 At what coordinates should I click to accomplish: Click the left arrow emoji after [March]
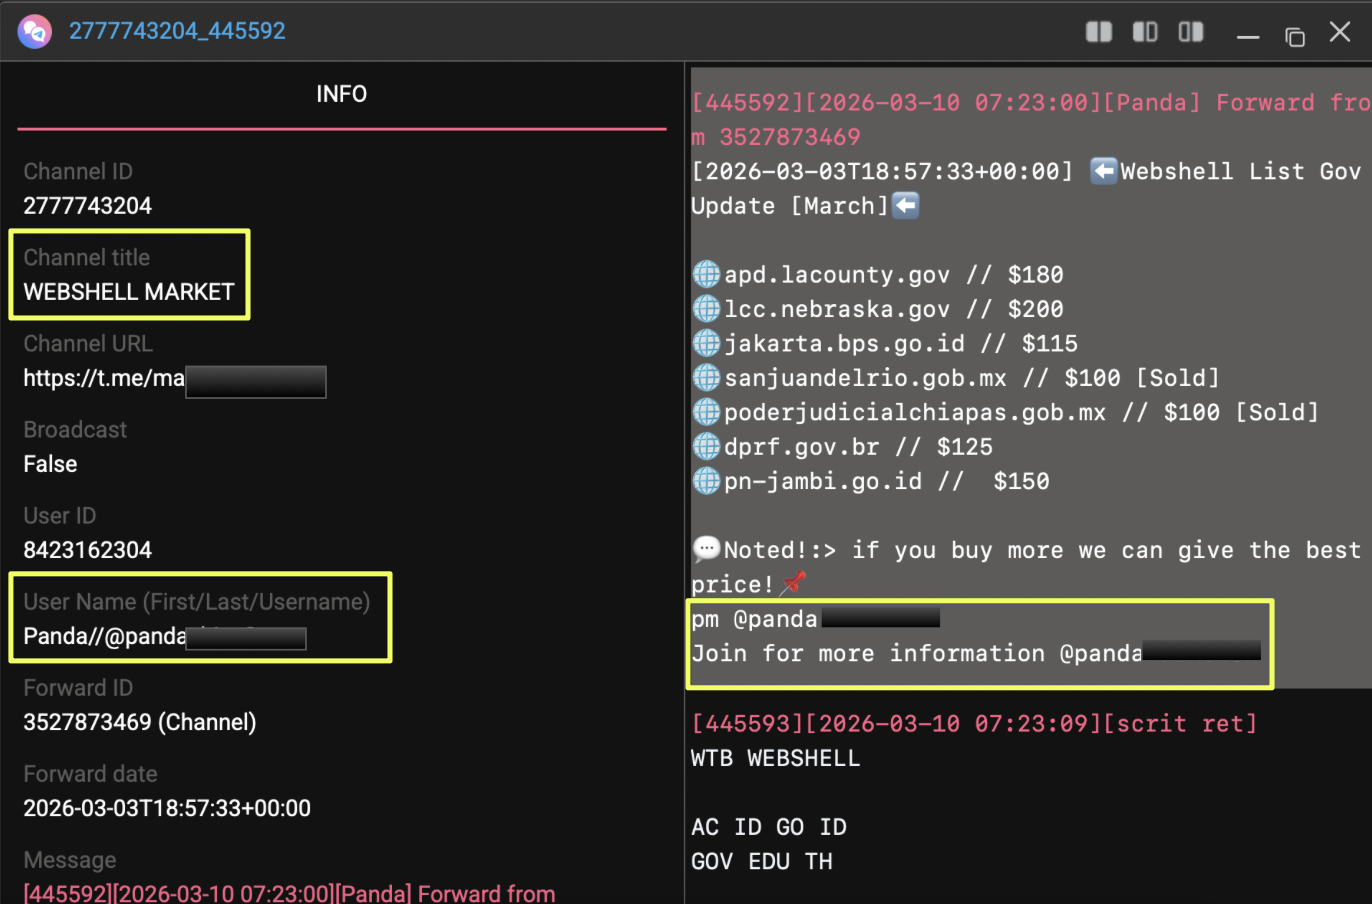[906, 206]
